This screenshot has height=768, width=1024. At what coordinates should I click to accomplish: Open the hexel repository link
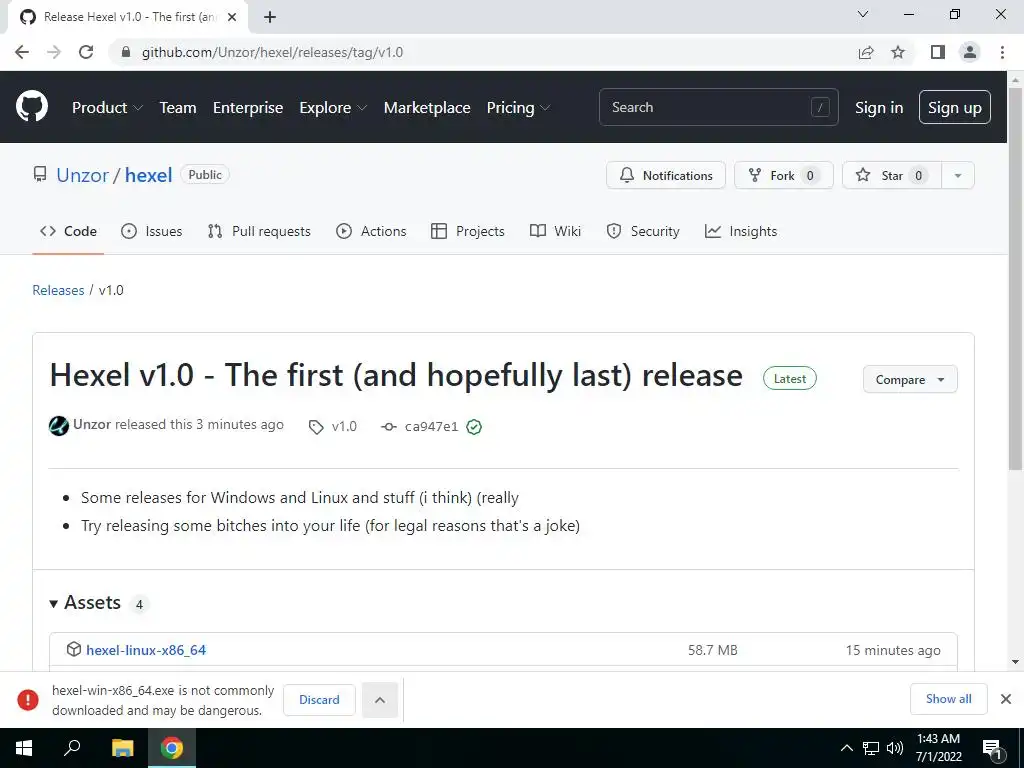point(148,175)
